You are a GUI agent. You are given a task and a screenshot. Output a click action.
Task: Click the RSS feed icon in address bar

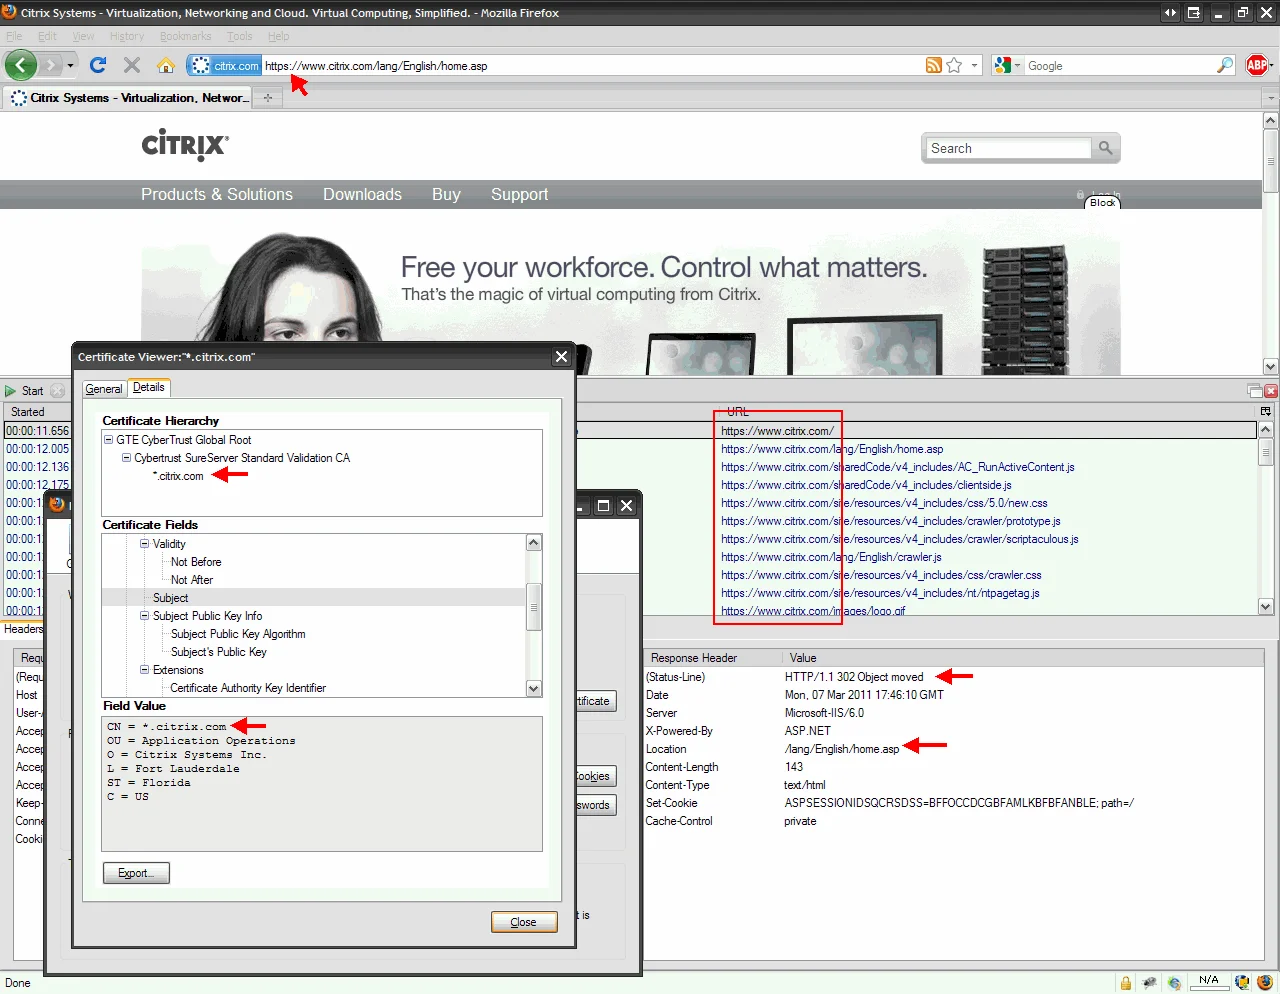(933, 65)
